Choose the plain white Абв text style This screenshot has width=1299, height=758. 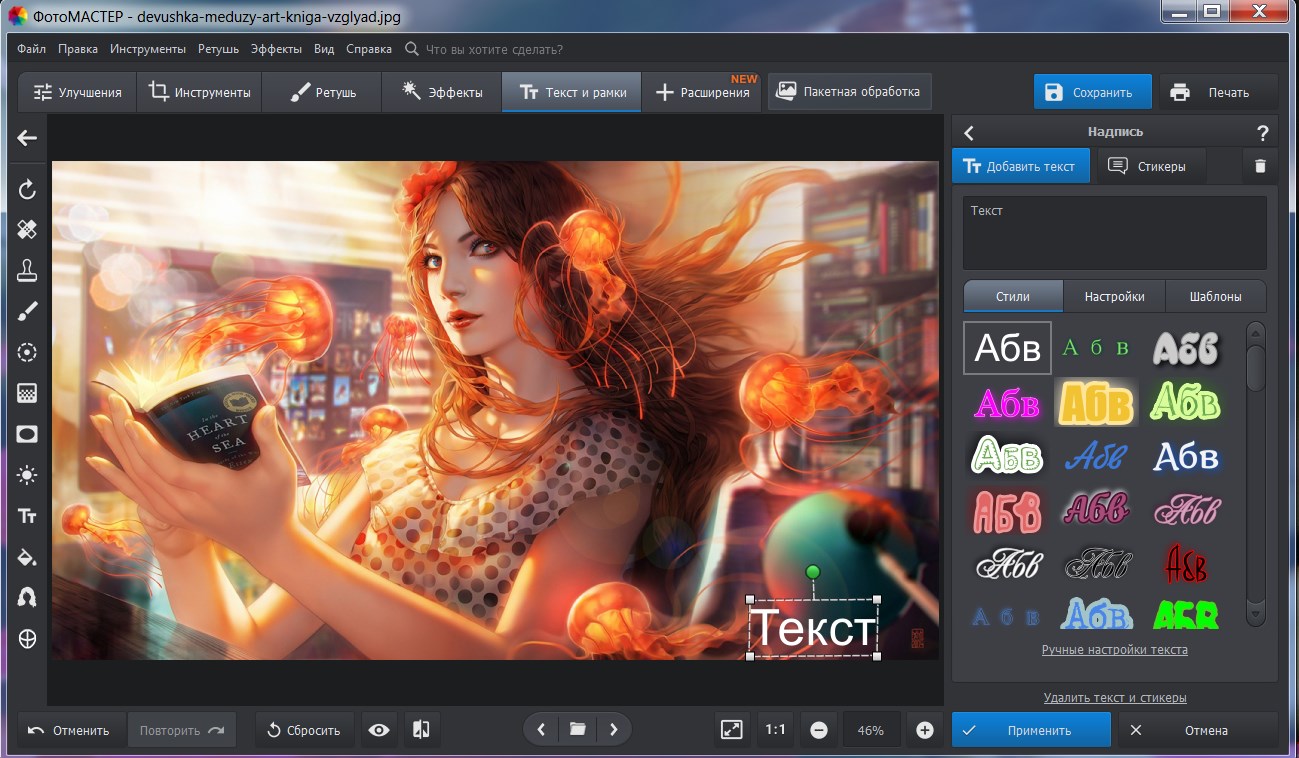(x=1007, y=348)
